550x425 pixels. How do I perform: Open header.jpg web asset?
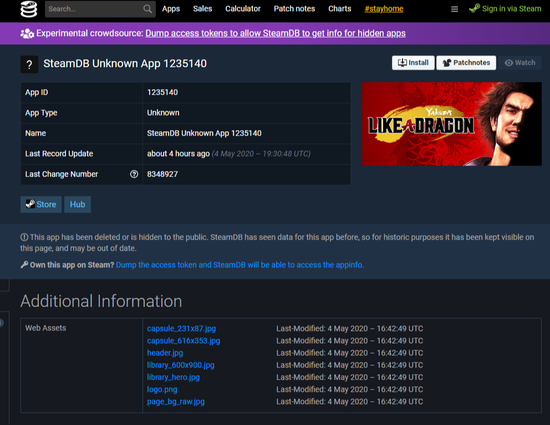point(165,353)
